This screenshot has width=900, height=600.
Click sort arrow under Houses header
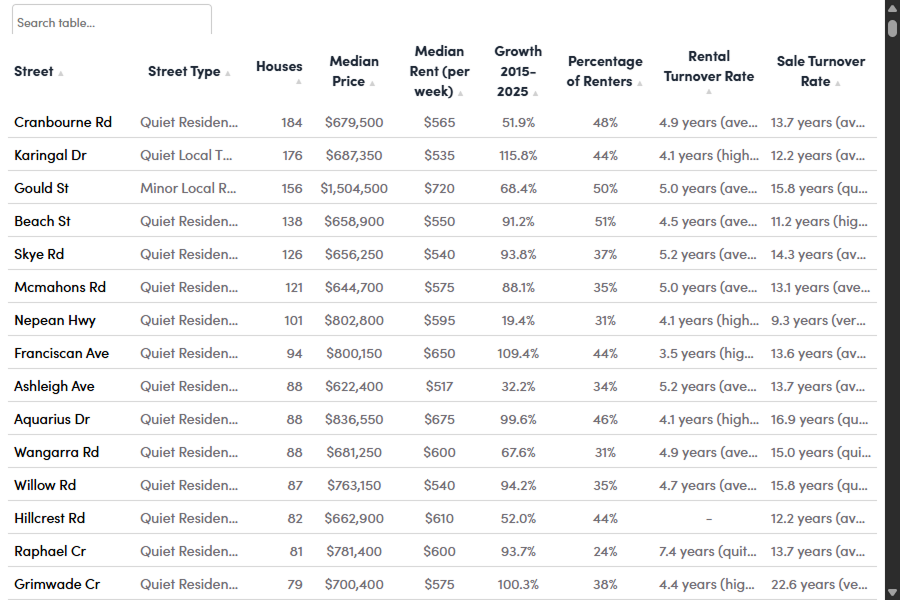[298, 82]
